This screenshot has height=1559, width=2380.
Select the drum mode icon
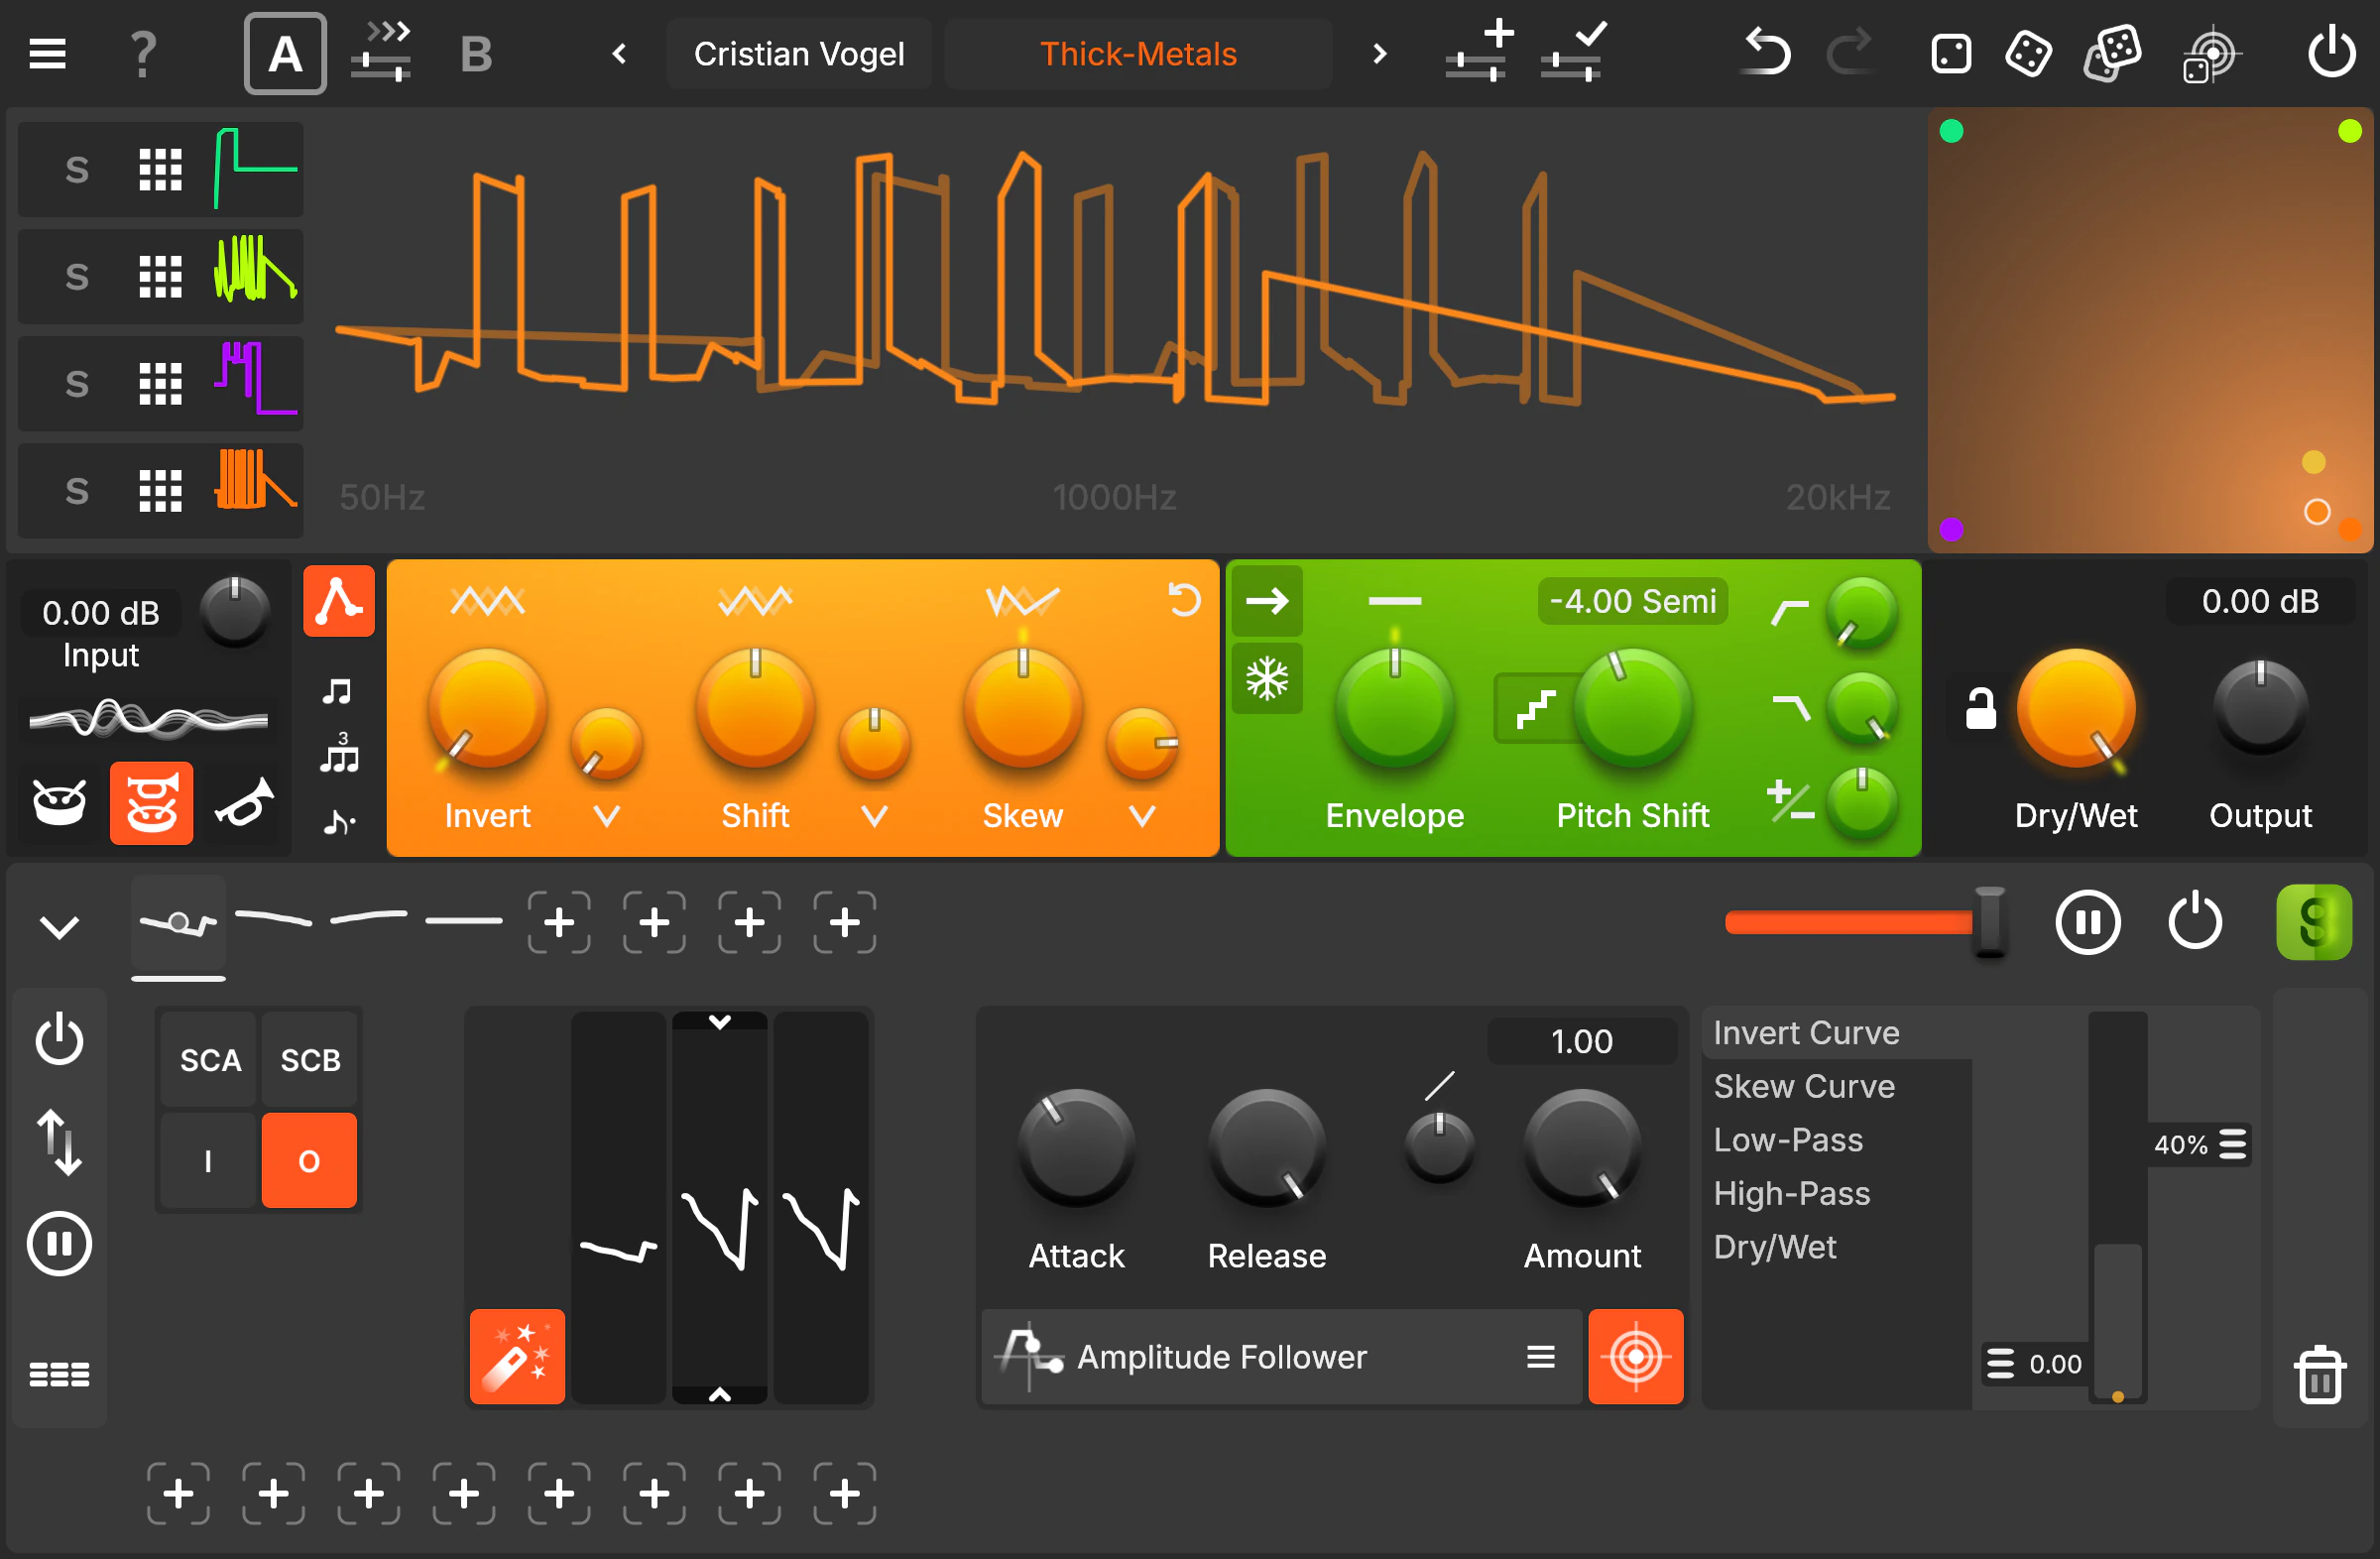(58, 802)
